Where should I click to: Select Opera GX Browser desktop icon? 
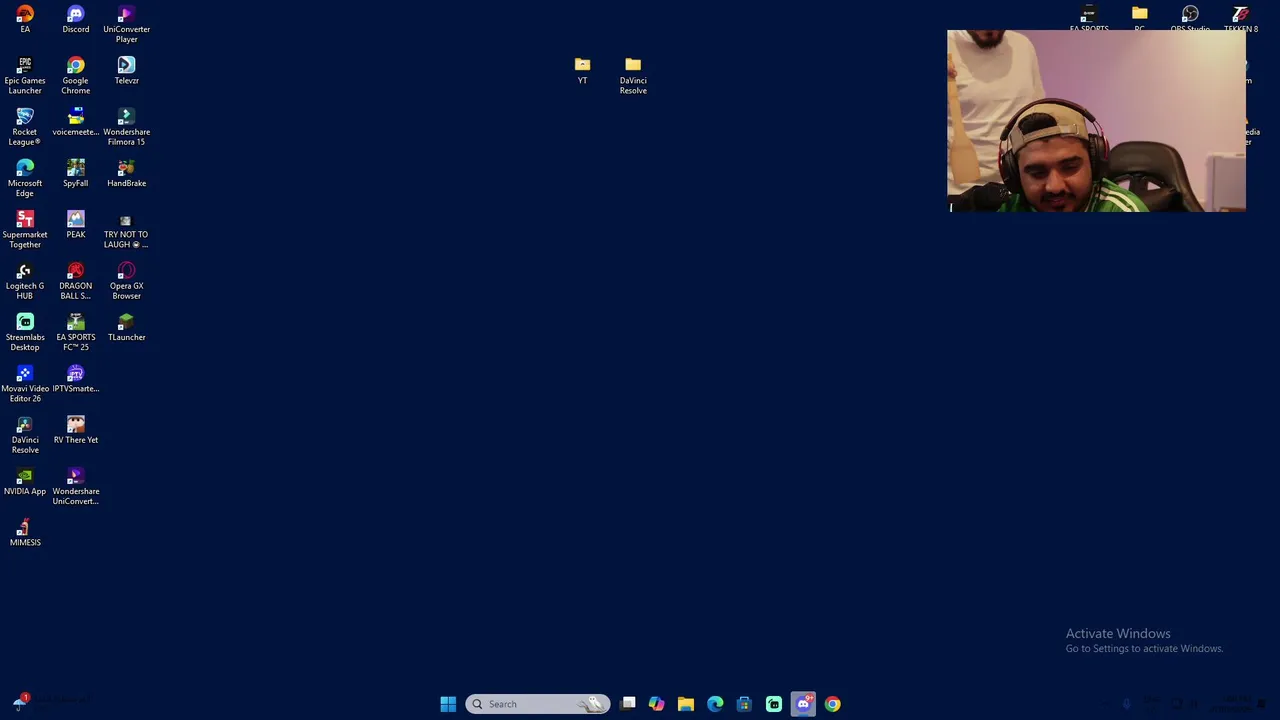(126, 281)
